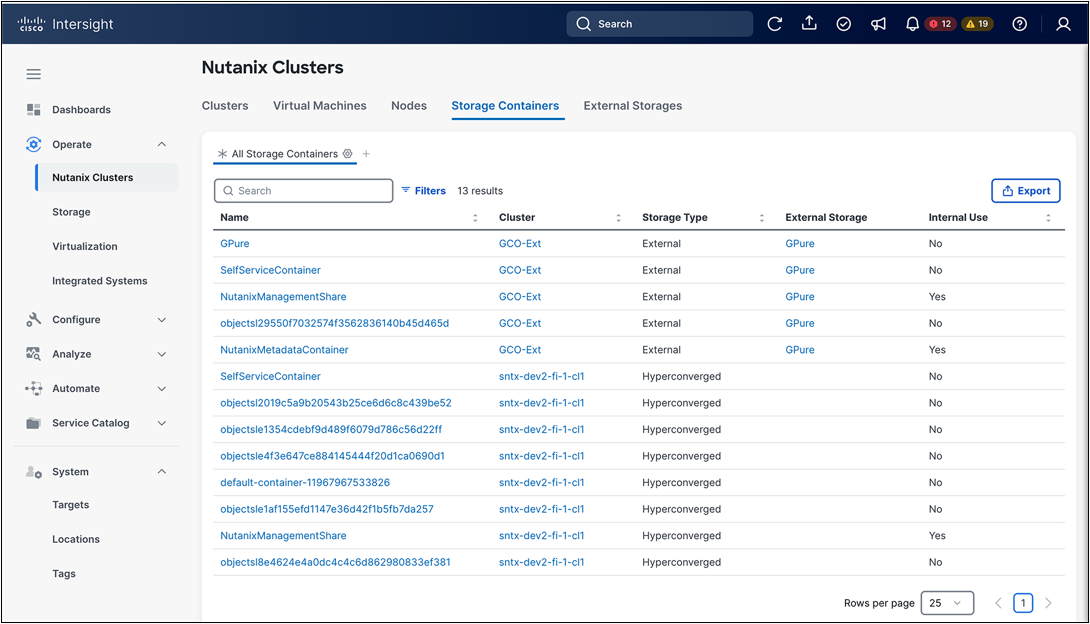Open sntx-dev2-fi-1-cl1 cluster in default-container row
This screenshot has height=624, width=1090.
point(542,482)
